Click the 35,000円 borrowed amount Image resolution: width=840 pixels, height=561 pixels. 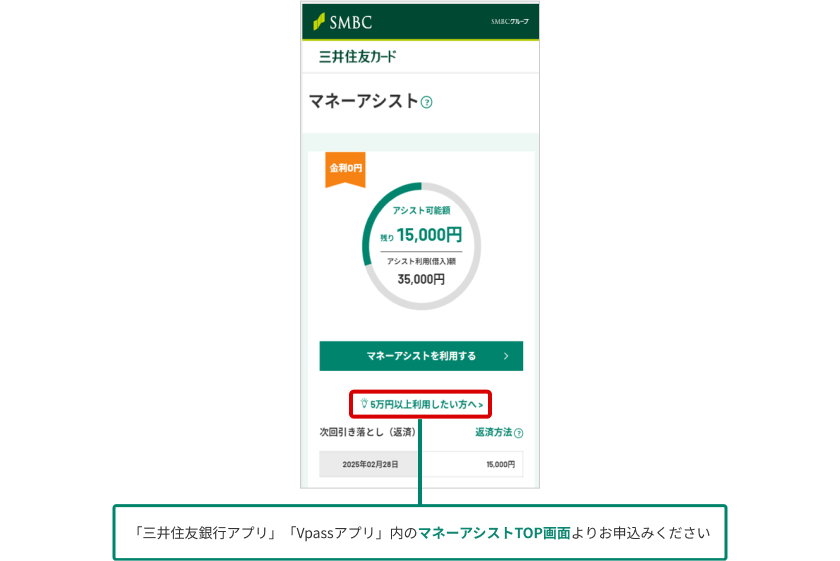421,279
